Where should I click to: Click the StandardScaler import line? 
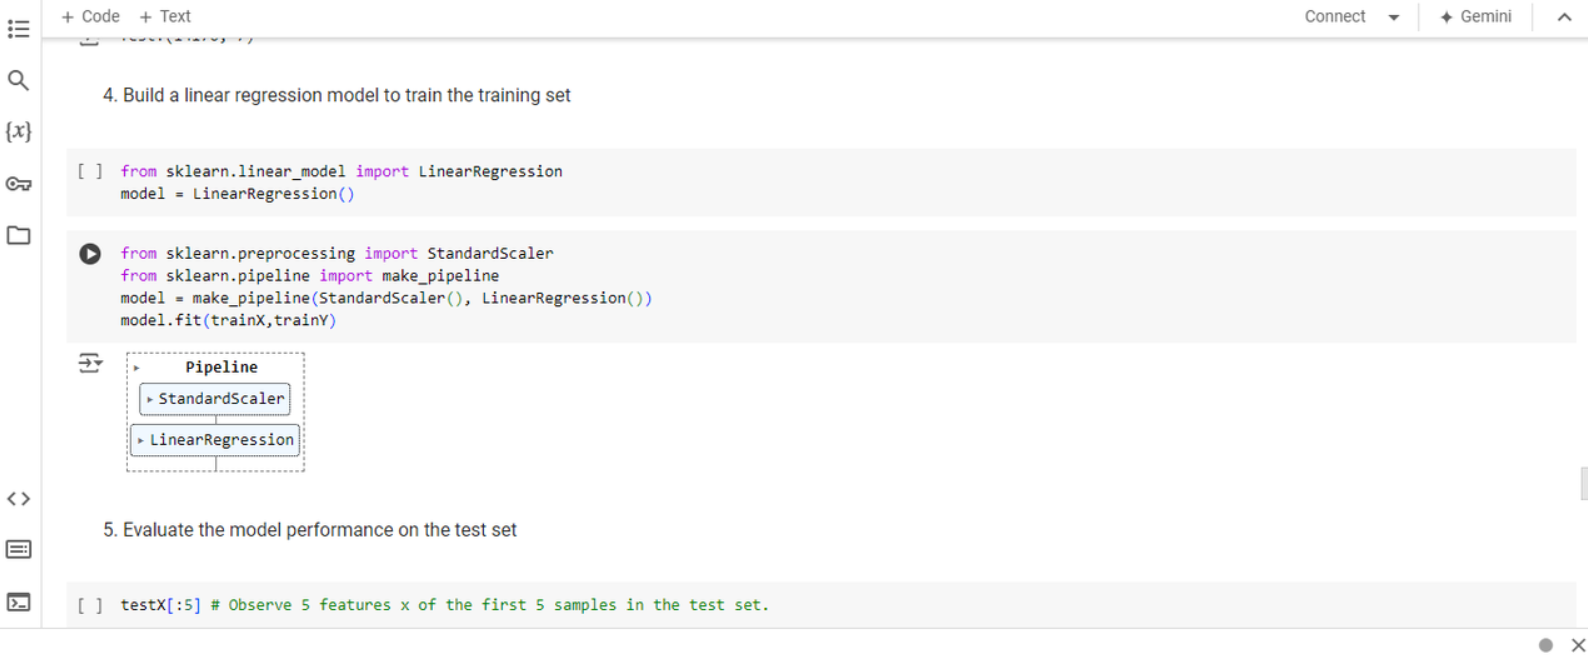pos(337,254)
